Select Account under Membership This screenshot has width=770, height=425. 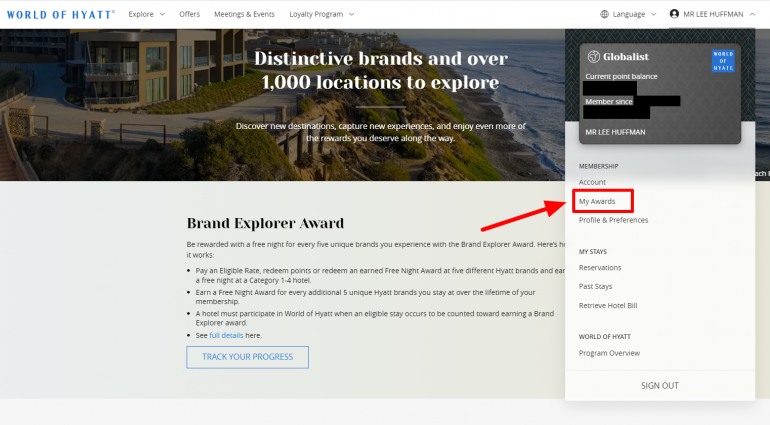click(x=592, y=182)
